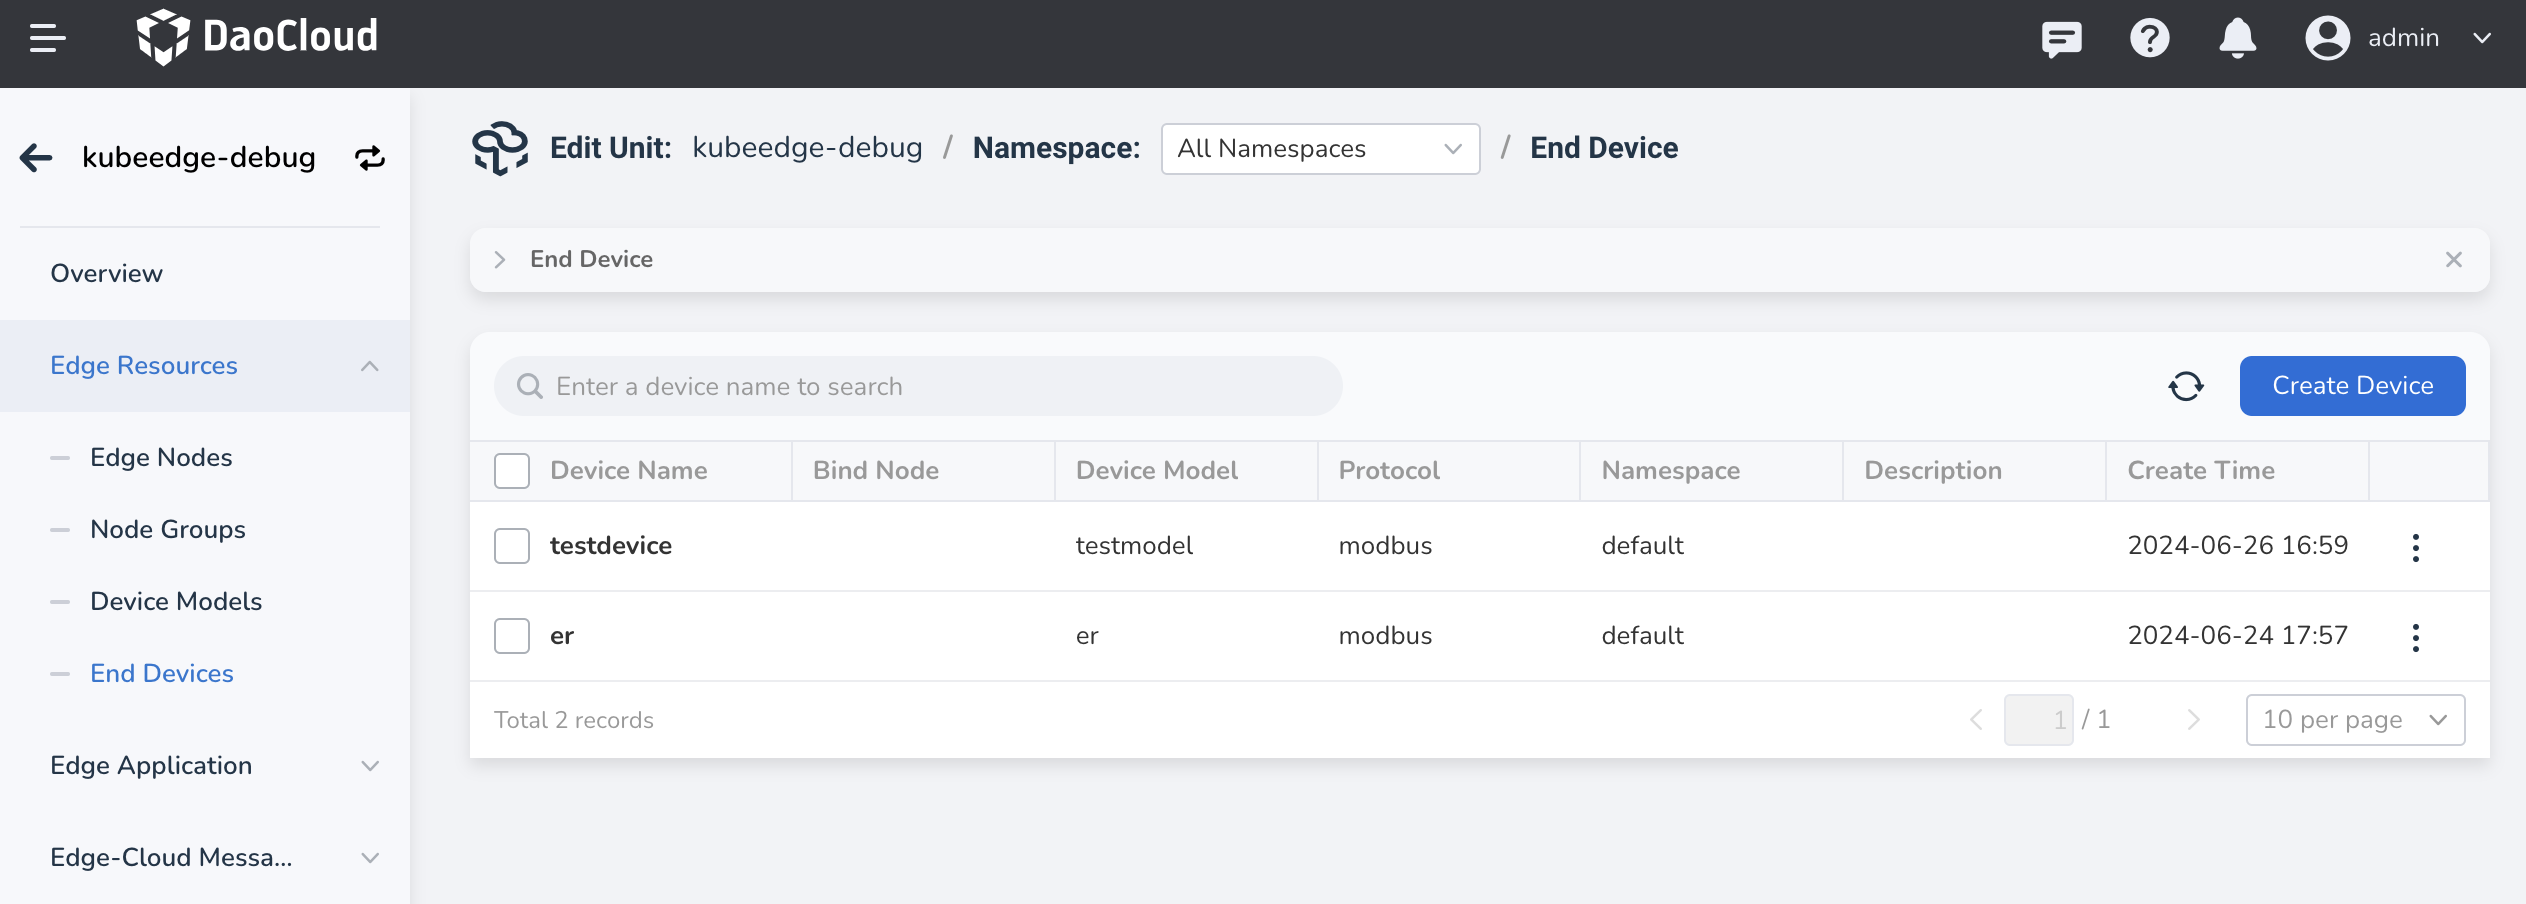Open Edge Nodes in sidebar
The height and width of the screenshot is (904, 2526).
tap(161, 457)
